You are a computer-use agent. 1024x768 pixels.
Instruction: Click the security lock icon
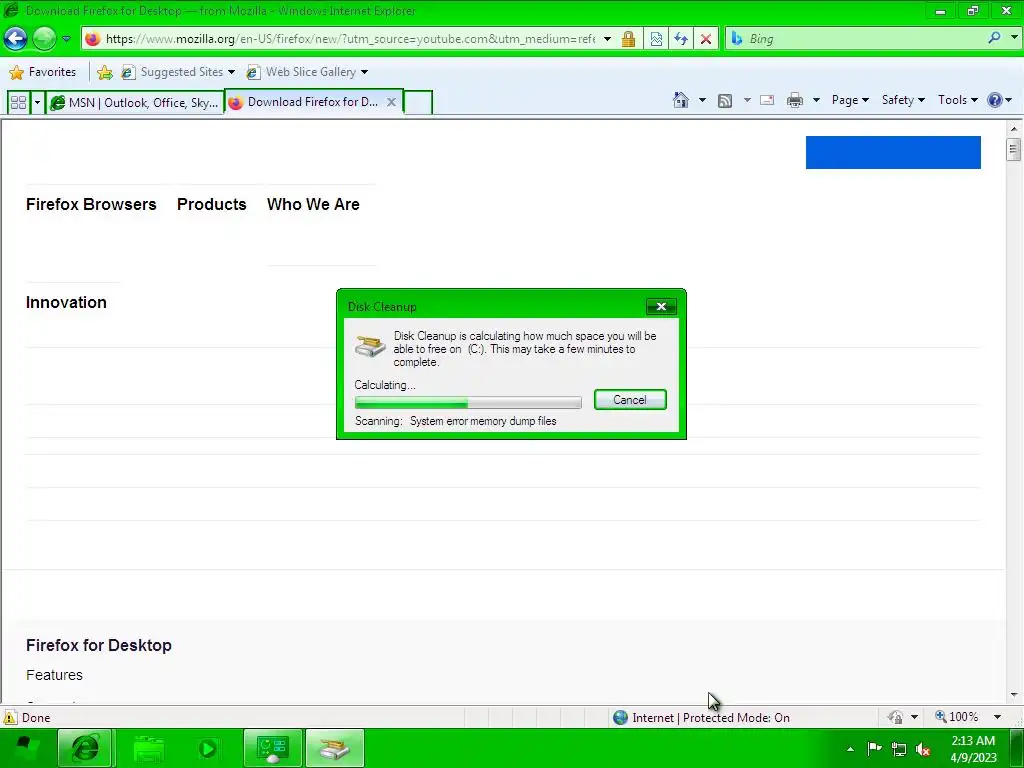pos(628,39)
